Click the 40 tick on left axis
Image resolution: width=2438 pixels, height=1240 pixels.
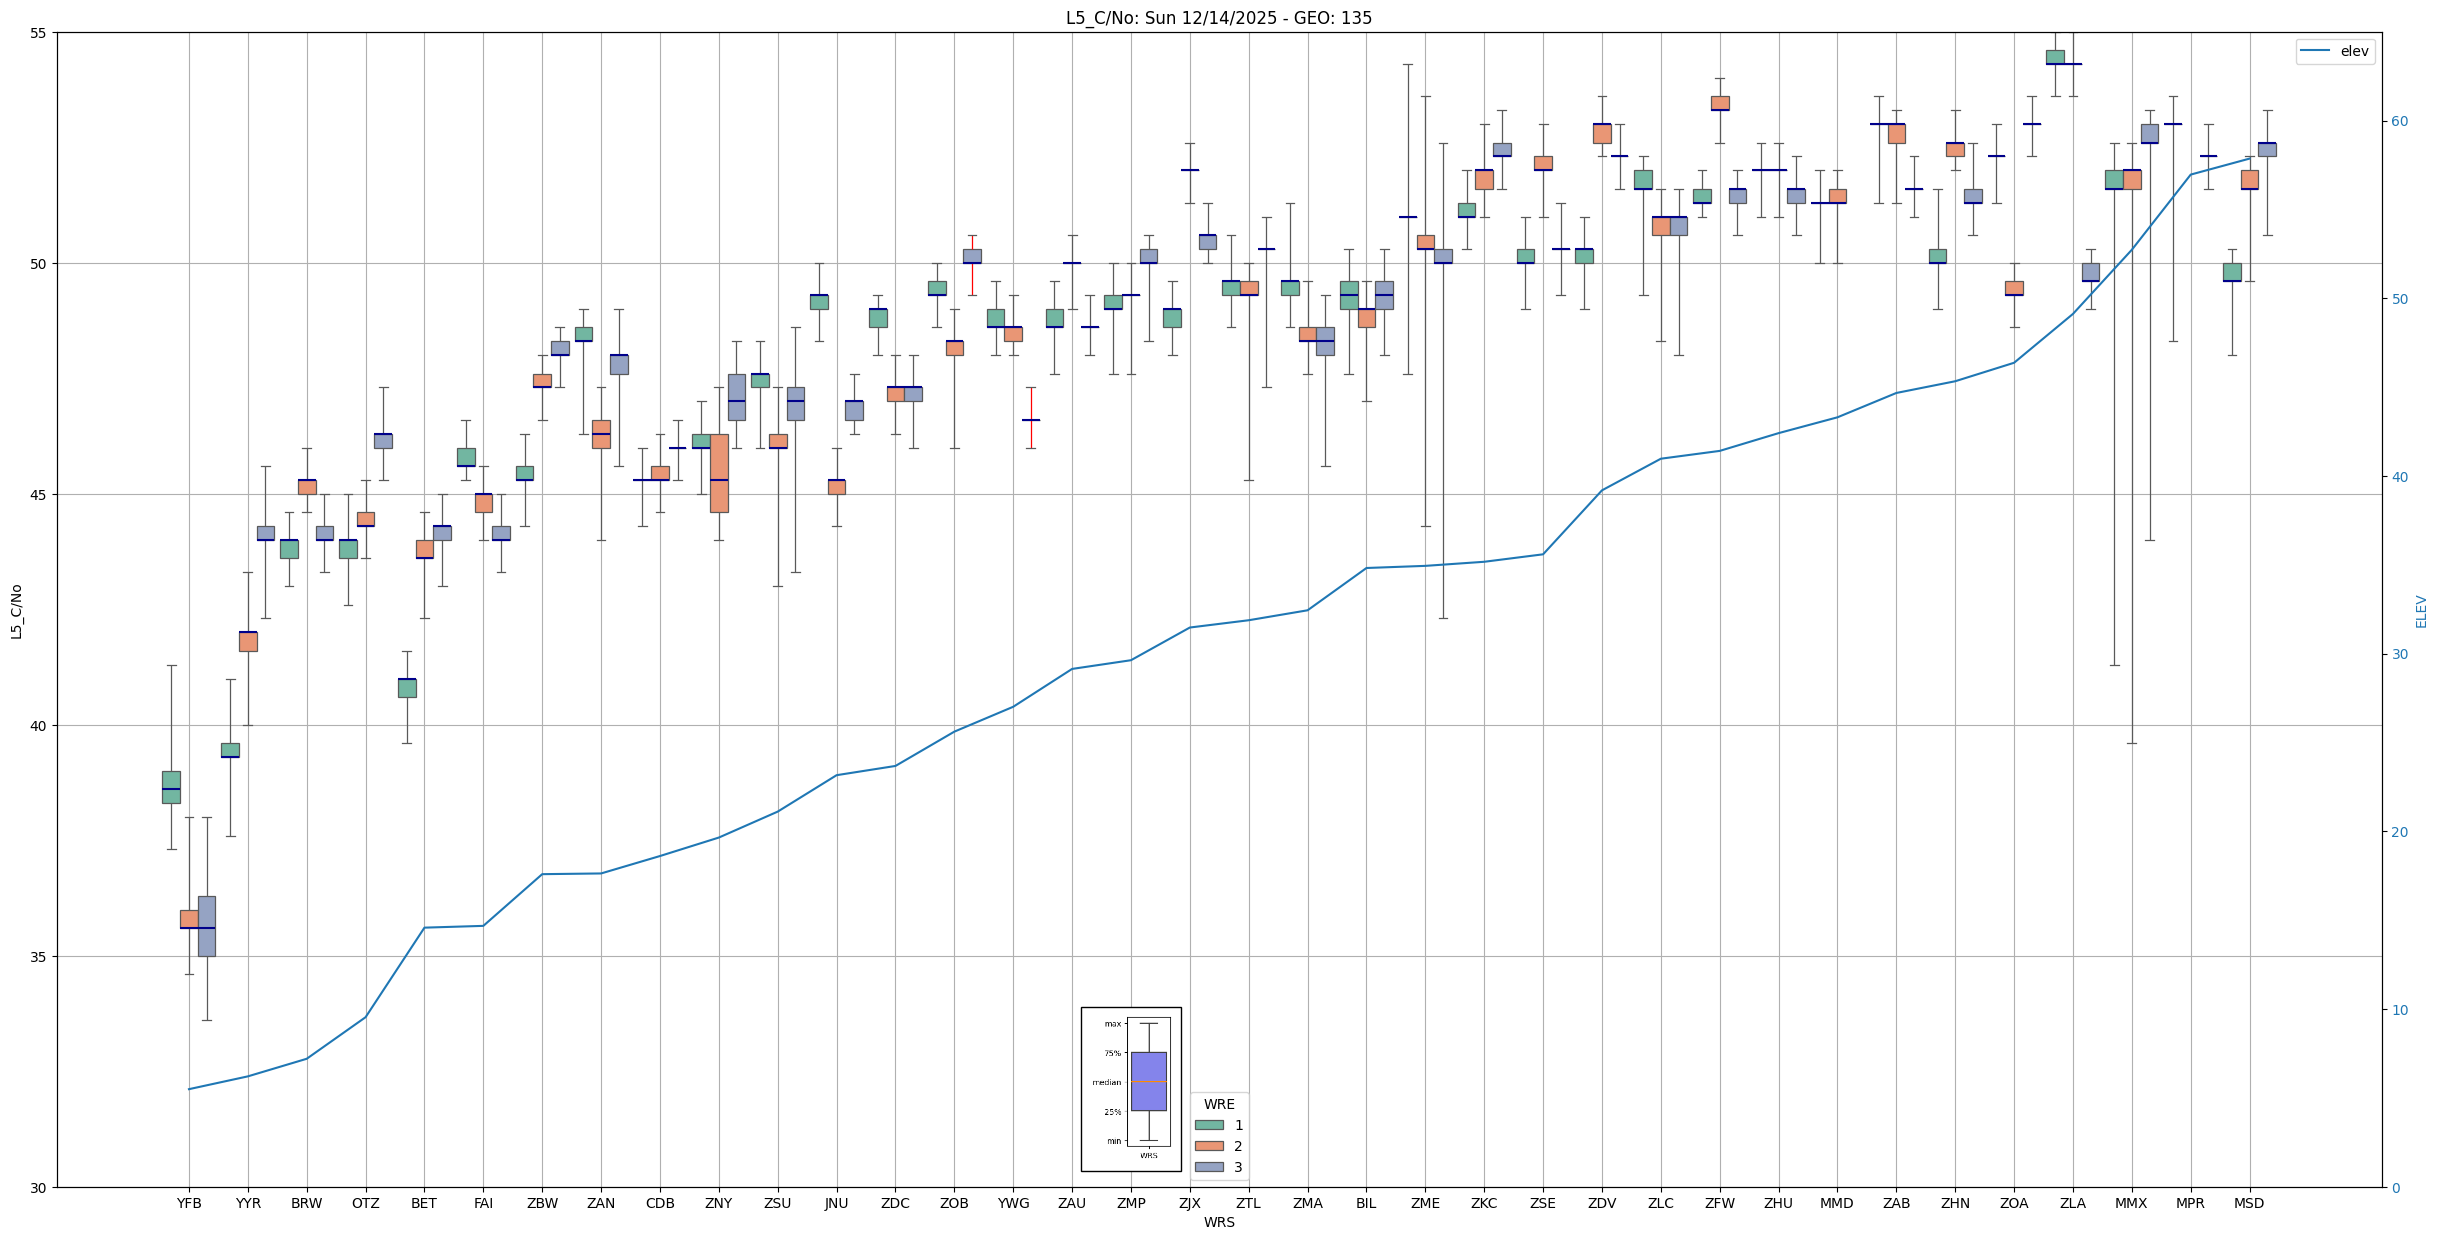39,726
